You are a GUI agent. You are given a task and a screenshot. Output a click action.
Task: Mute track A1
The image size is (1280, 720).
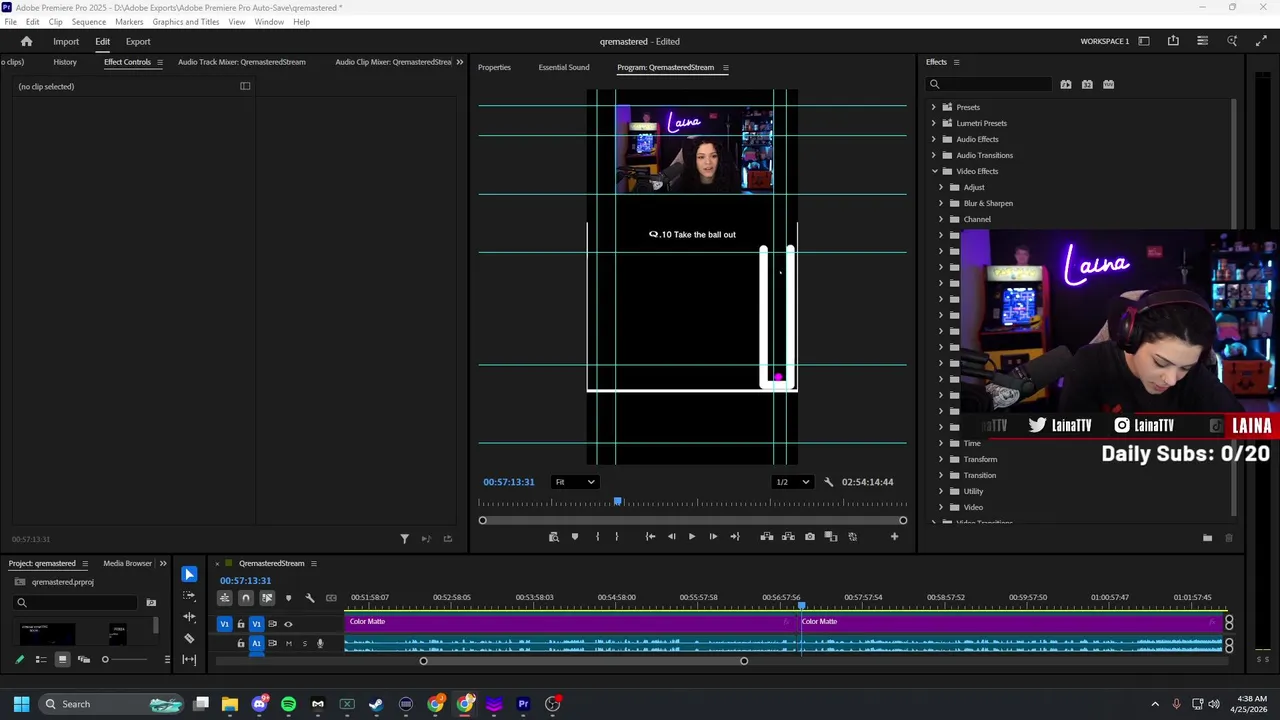pyautogui.click(x=289, y=643)
